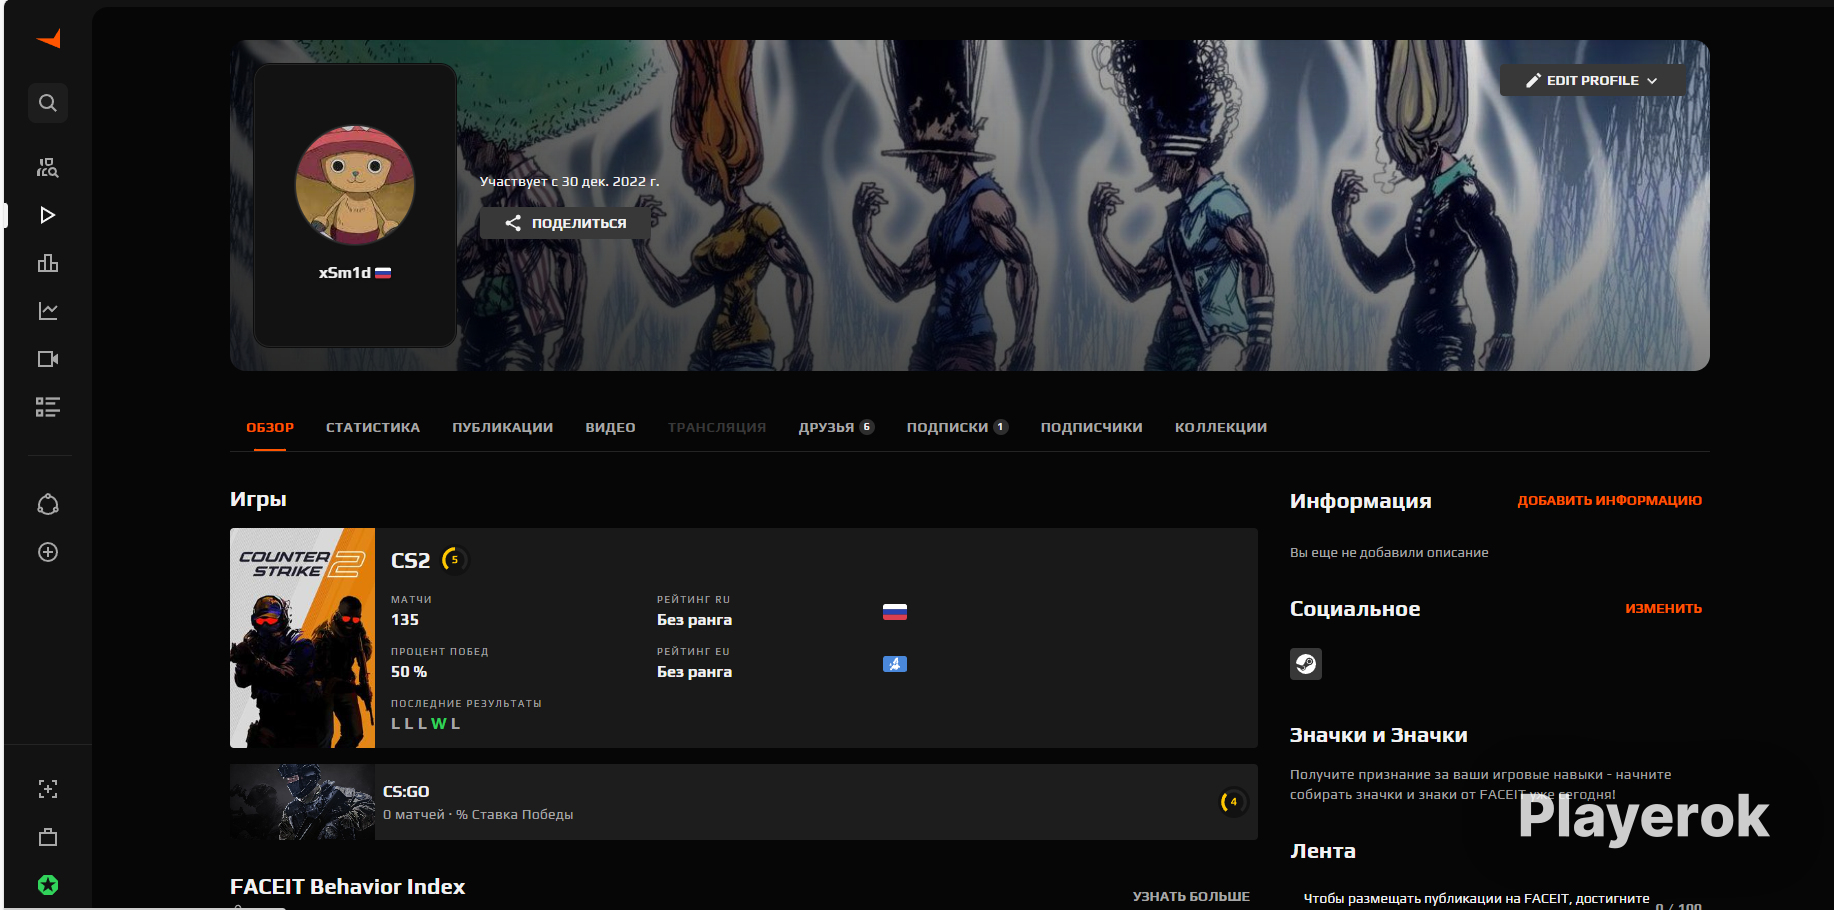Open the ПОДПИСЧИКИ tab
Viewport: 1834px width, 910px height.
(x=1091, y=427)
